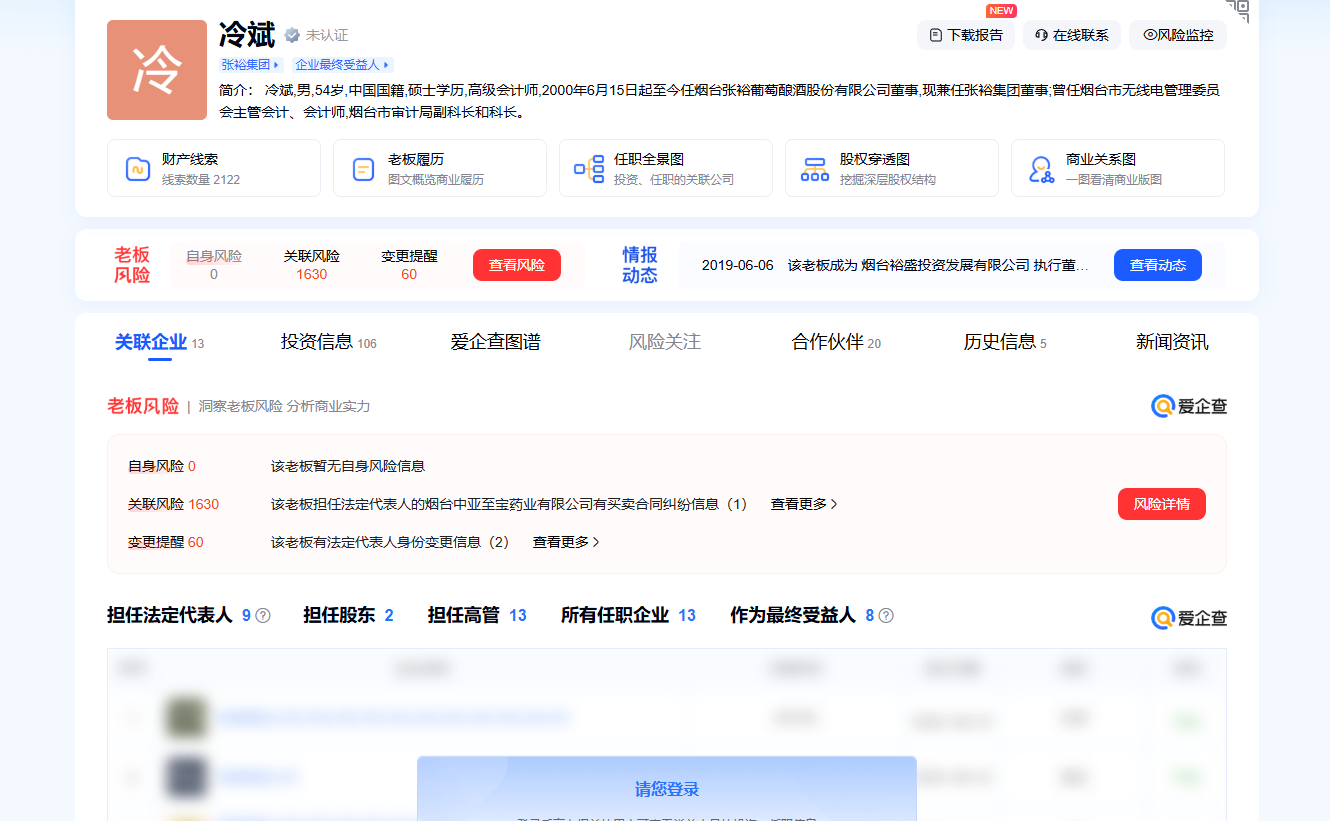Click the 财产线索 wallet icon

(138, 169)
